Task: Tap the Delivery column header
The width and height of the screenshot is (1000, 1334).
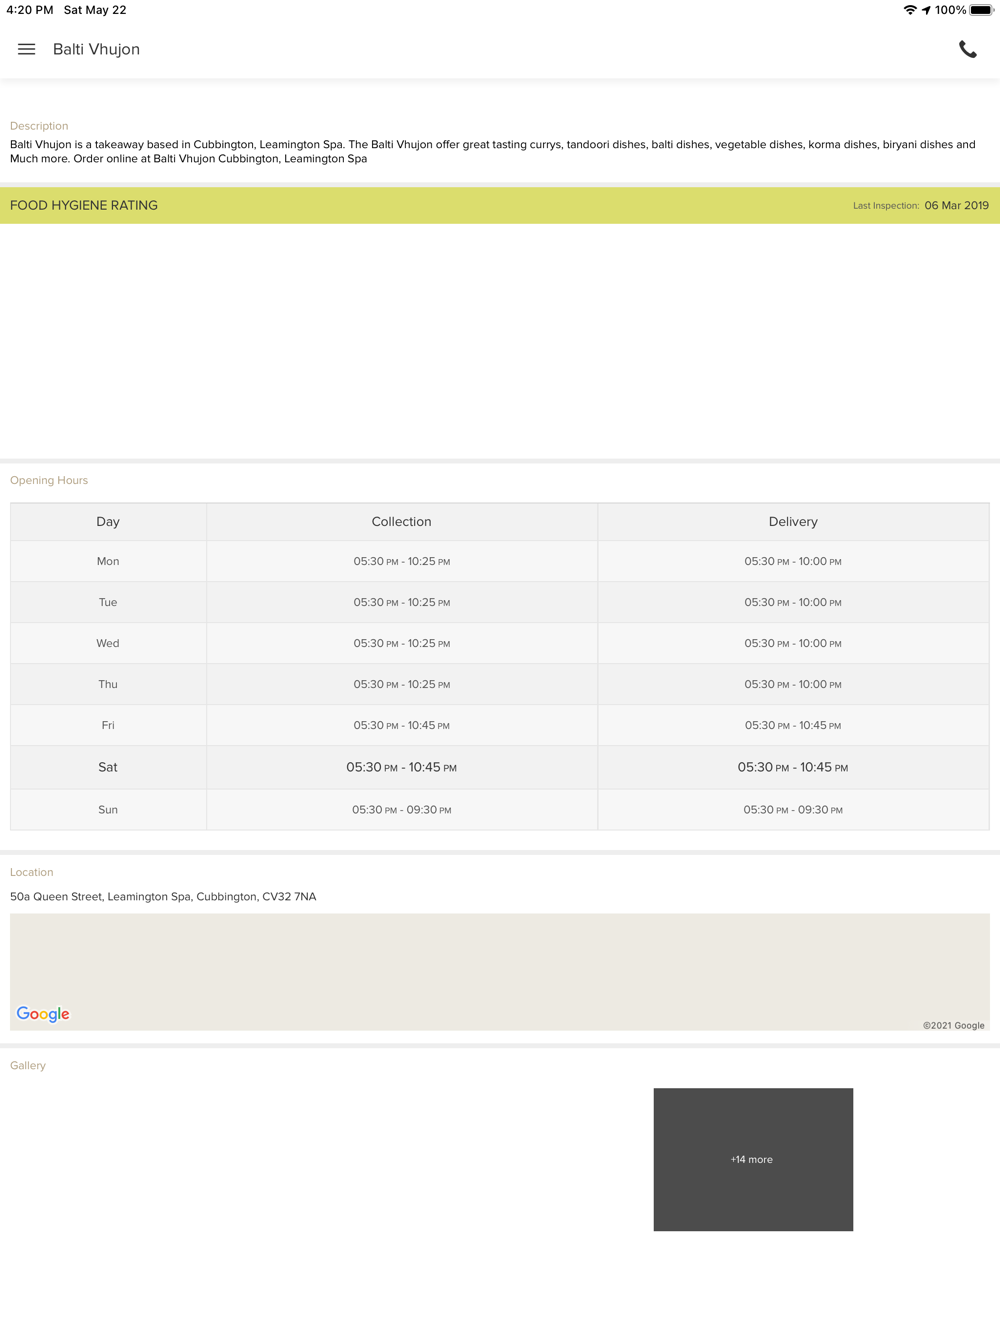Action: click(x=793, y=522)
